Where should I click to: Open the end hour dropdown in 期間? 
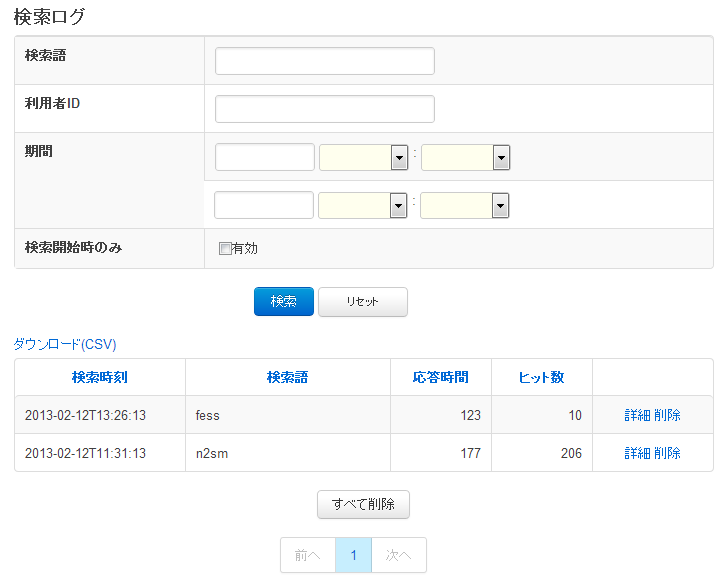[363, 205]
